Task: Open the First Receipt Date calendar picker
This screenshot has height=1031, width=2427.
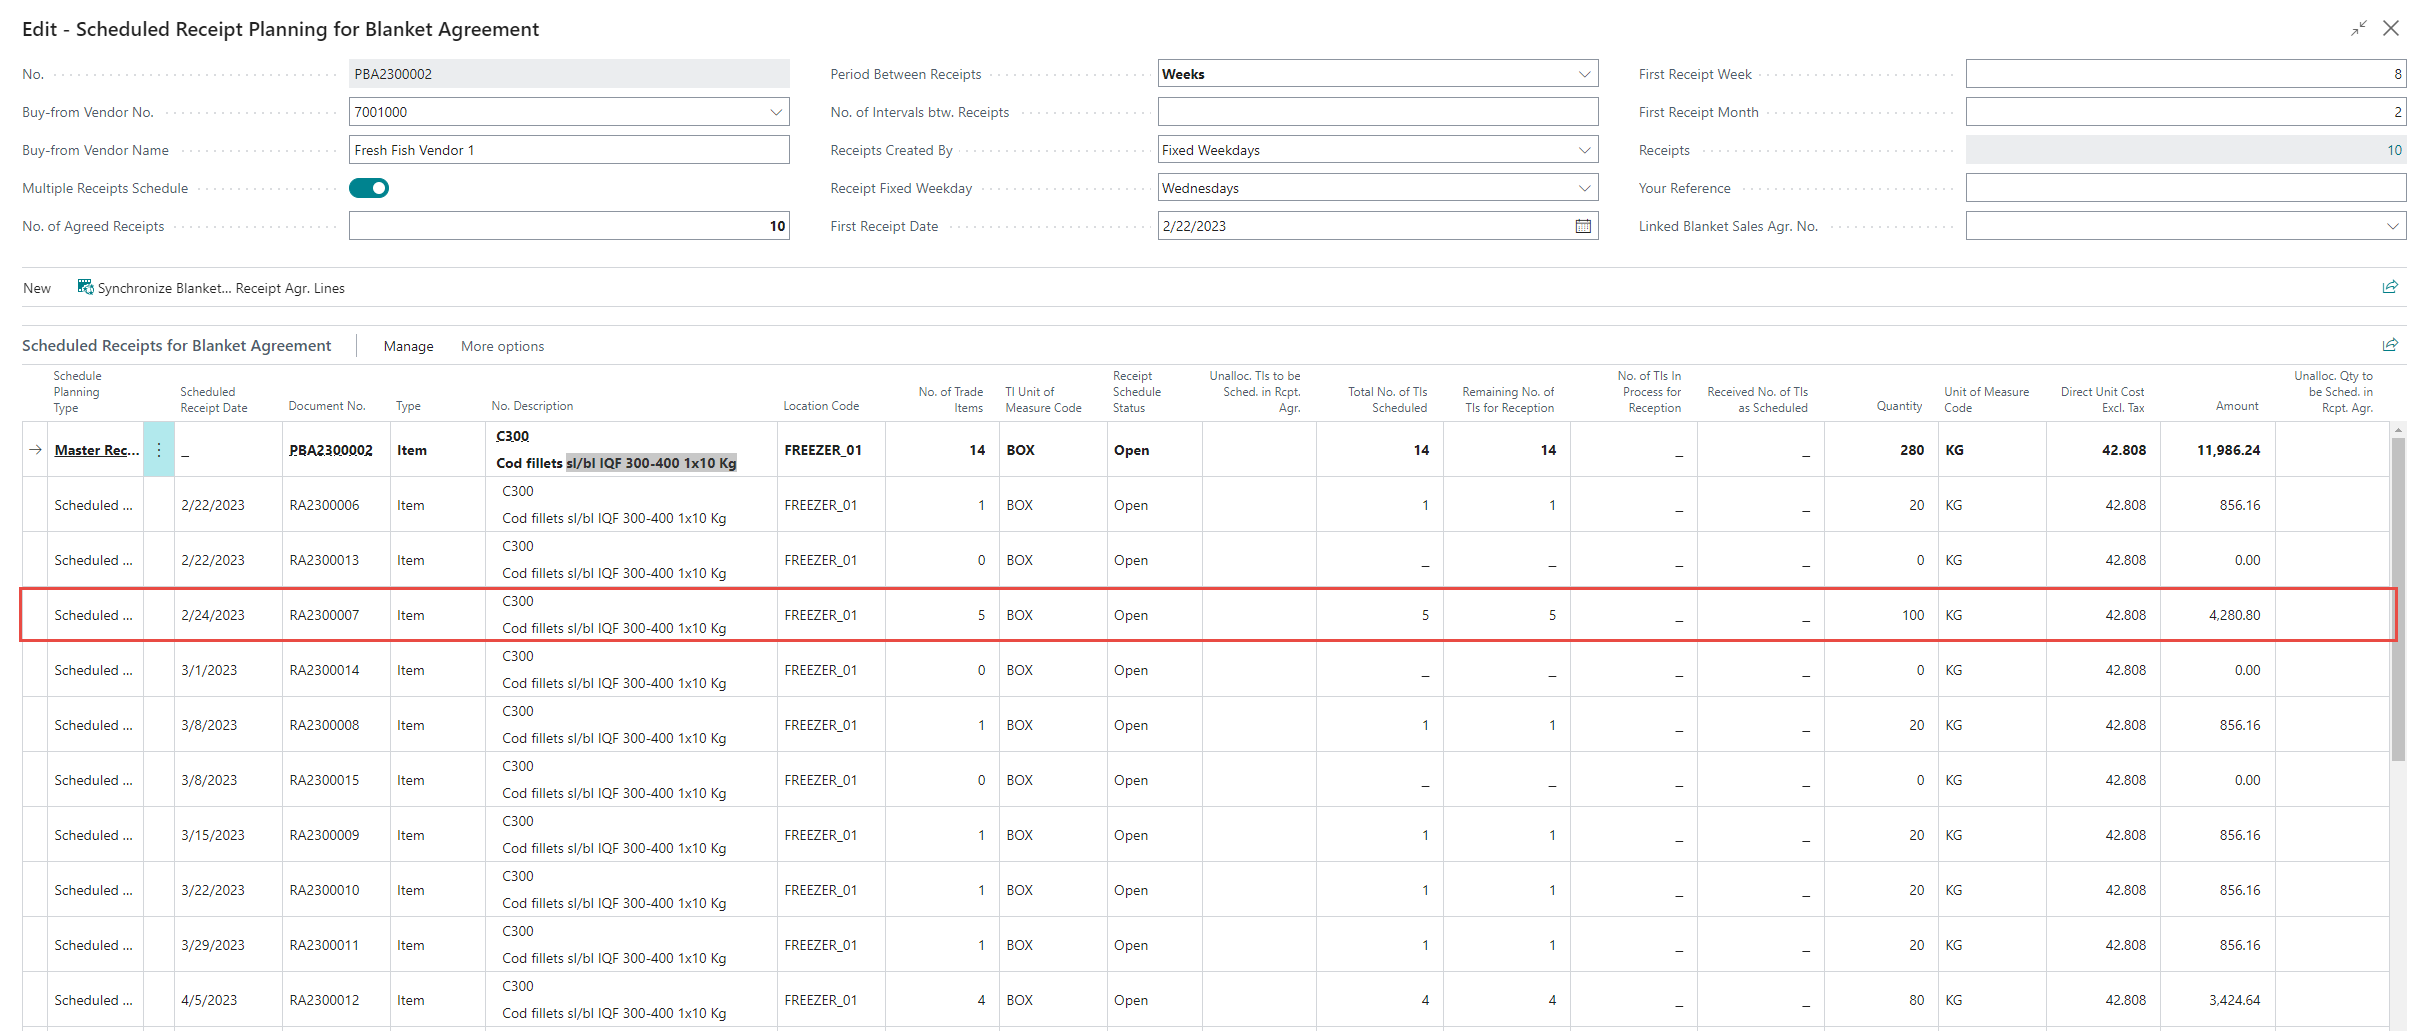Action: tap(1583, 226)
